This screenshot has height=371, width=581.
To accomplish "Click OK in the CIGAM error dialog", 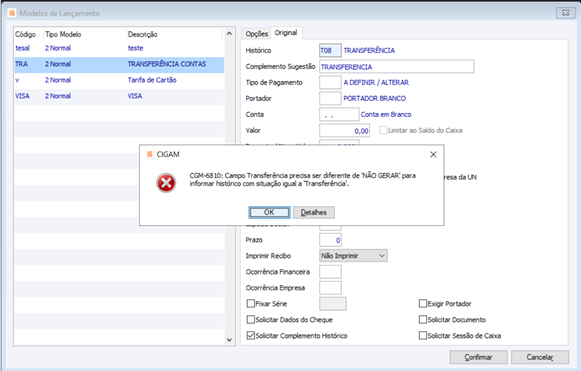I will (269, 212).
